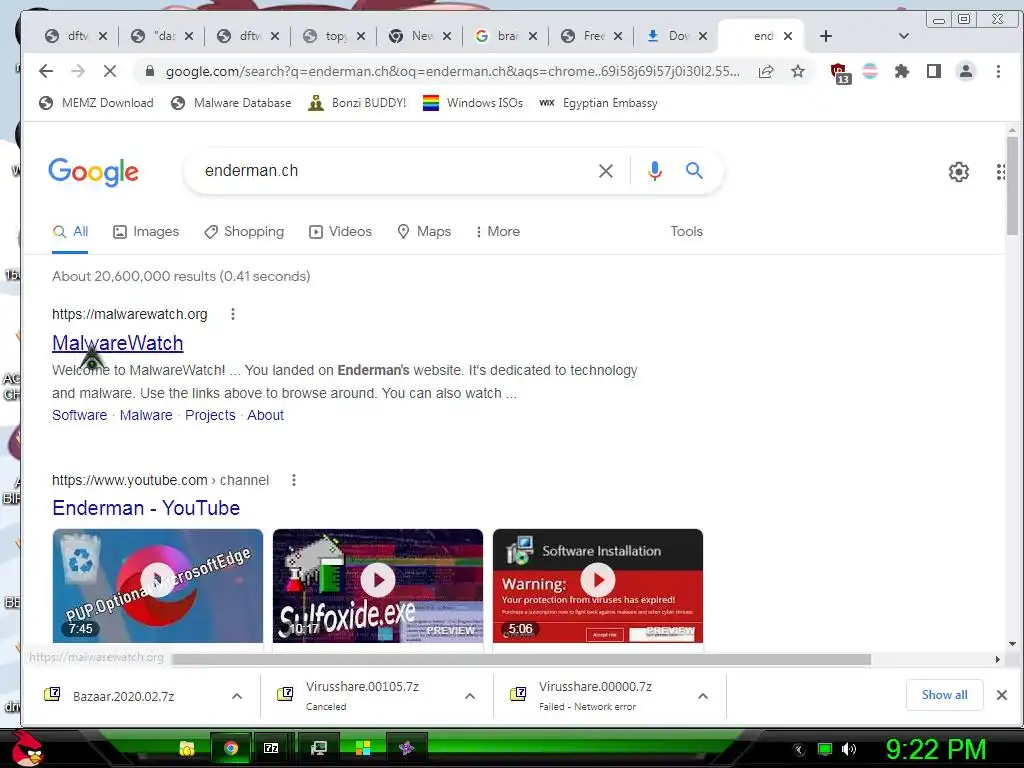Image resolution: width=1024 pixels, height=768 pixels.
Task: Open the MEMZ Download bookmark
Action: 97,103
